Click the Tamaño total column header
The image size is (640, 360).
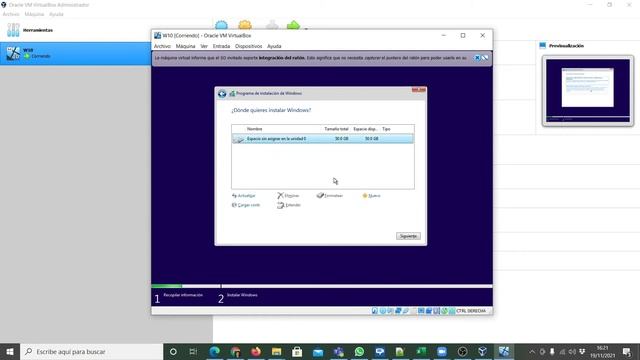point(336,129)
